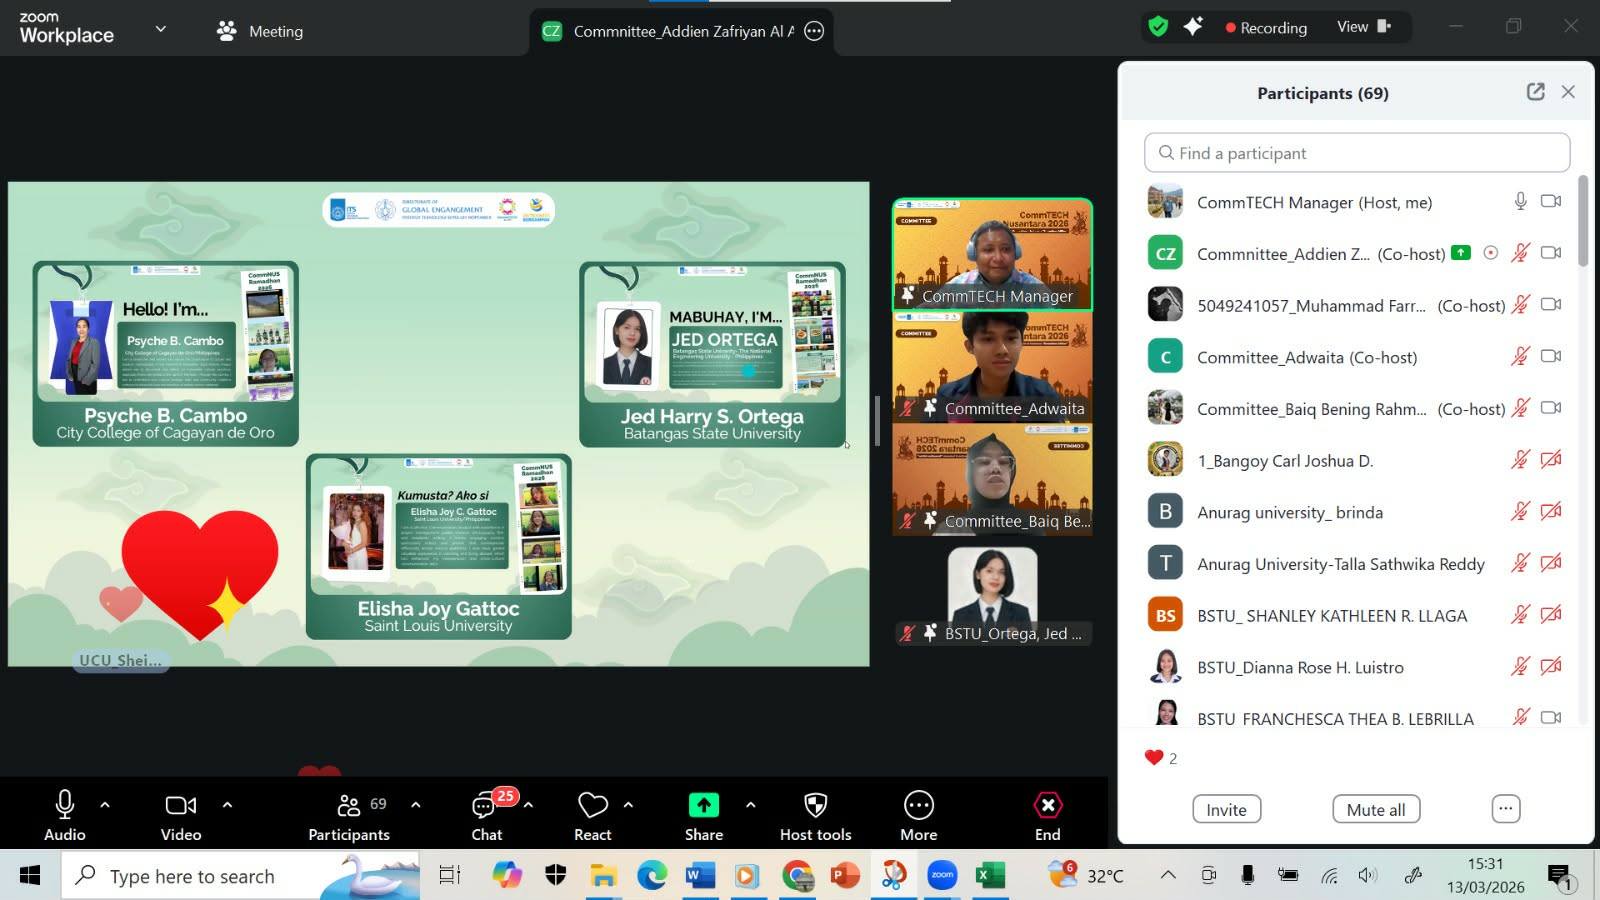Expand the audio options arrow

105,805
